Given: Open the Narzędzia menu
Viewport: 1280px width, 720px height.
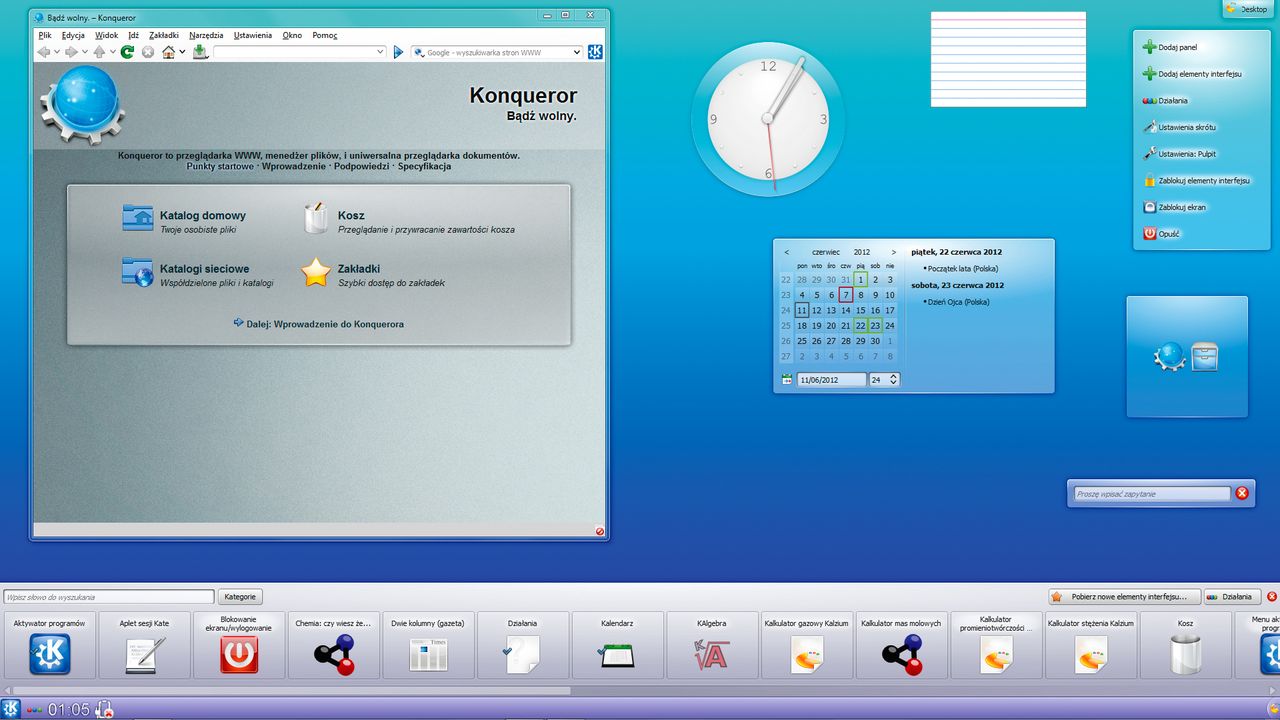Looking at the screenshot, I should [x=206, y=35].
